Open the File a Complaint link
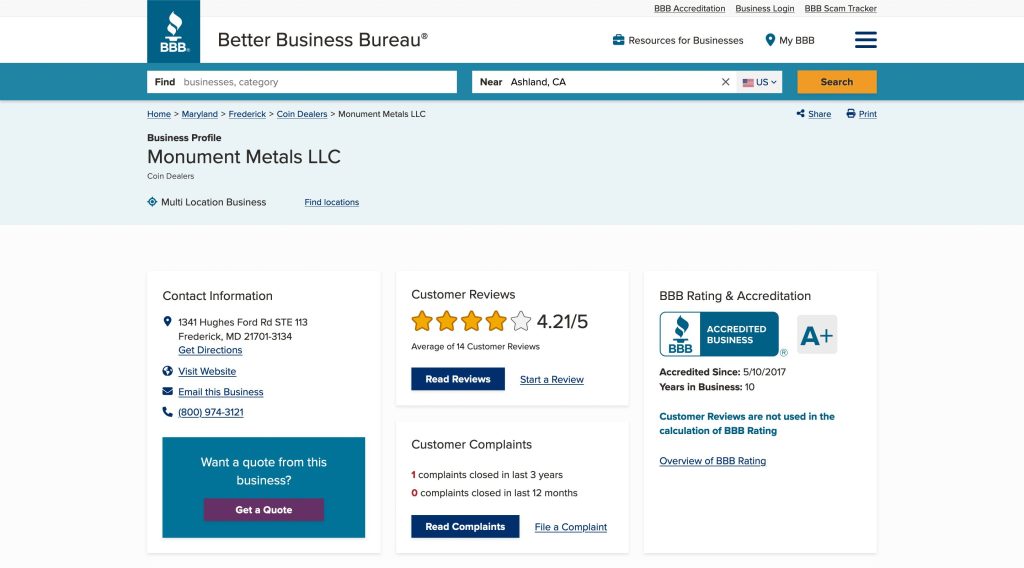This screenshot has height=568, width=1024. [x=571, y=527]
